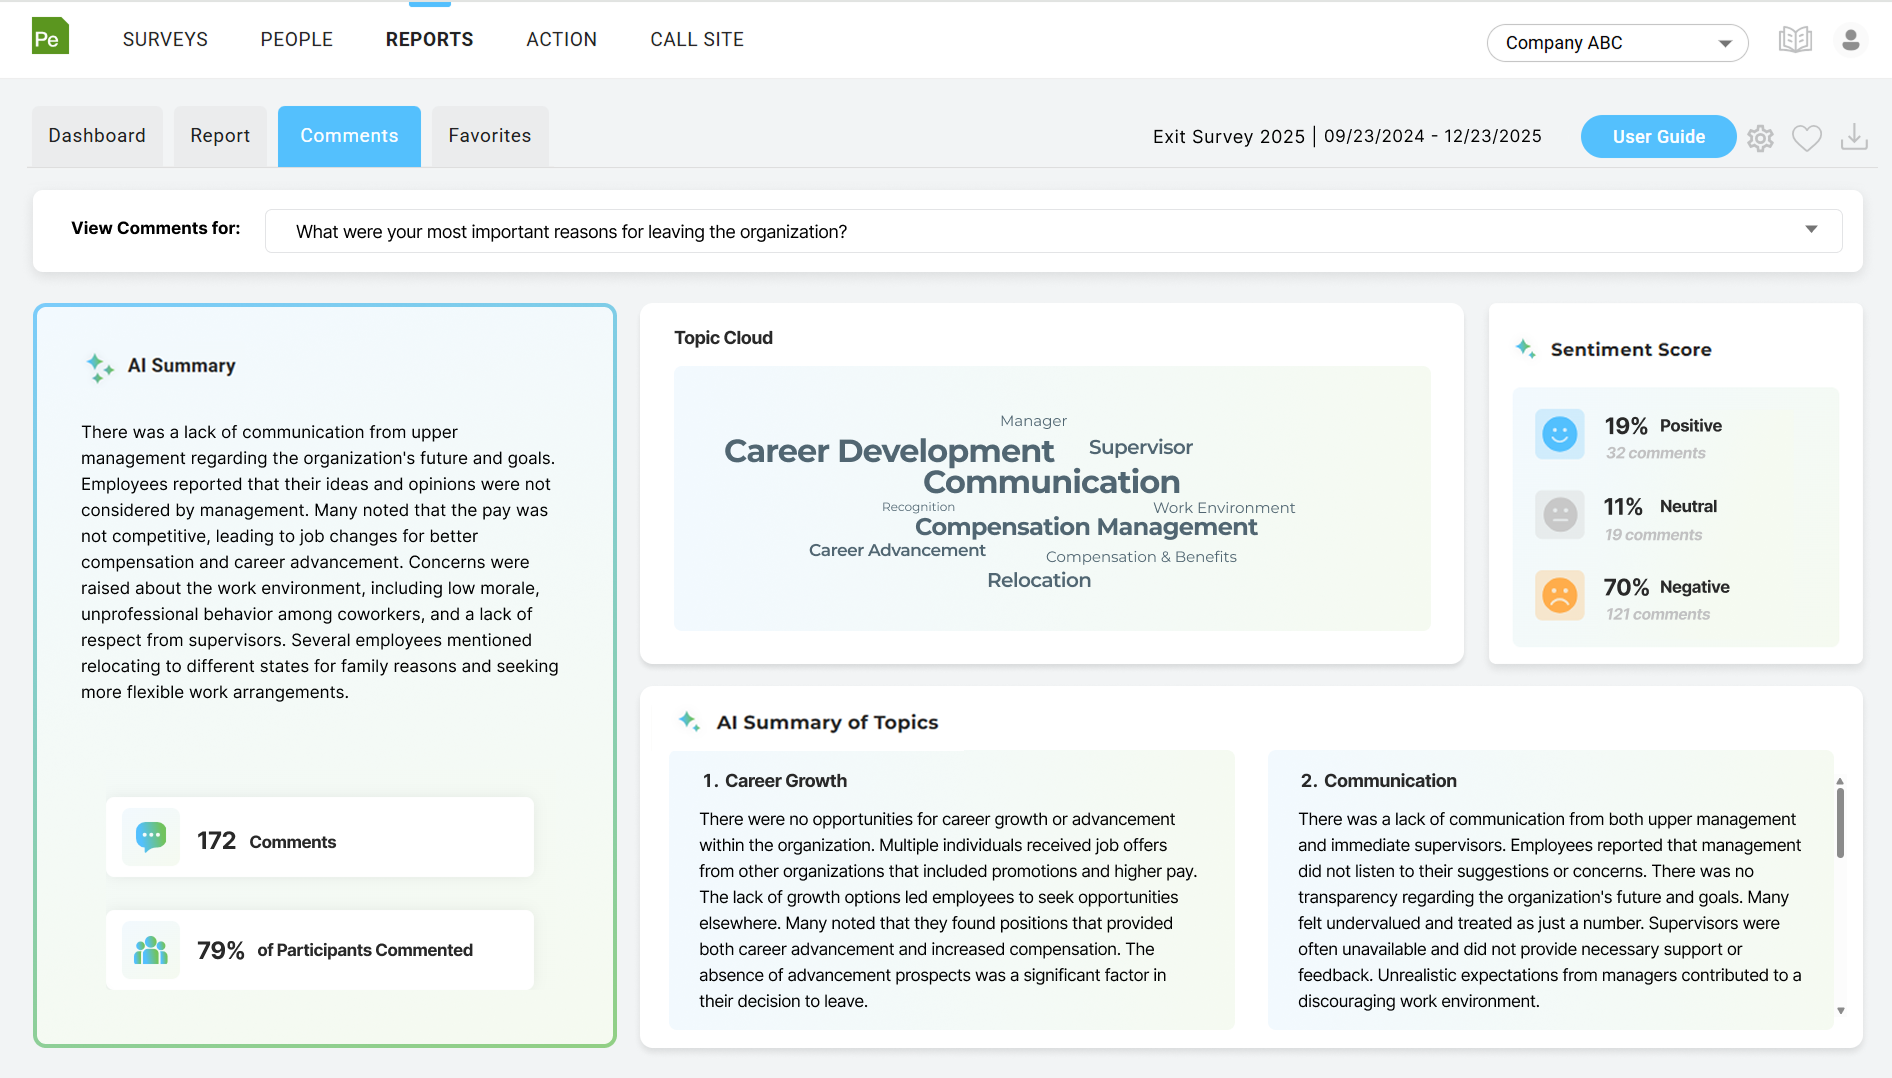Image resolution: width=1892 pixels, height=1078 pixels.
Task: Click the Negative sentiment frown icon
Action: 1559,596
